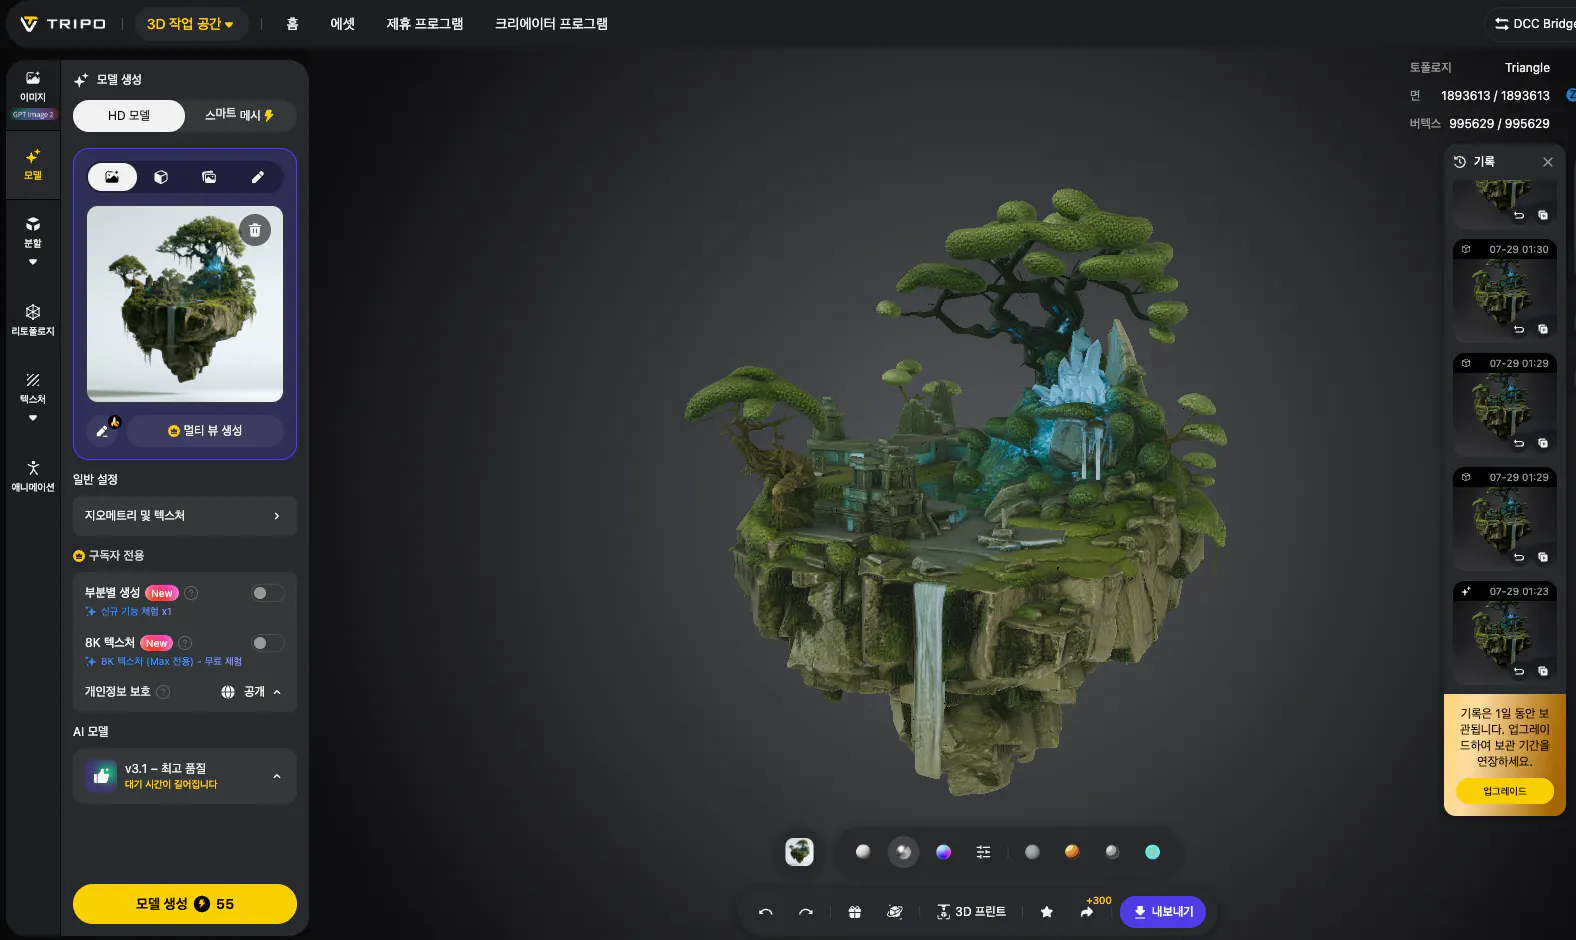
Task: Select the 3D cube input mode icon
Action: (161, 177)
